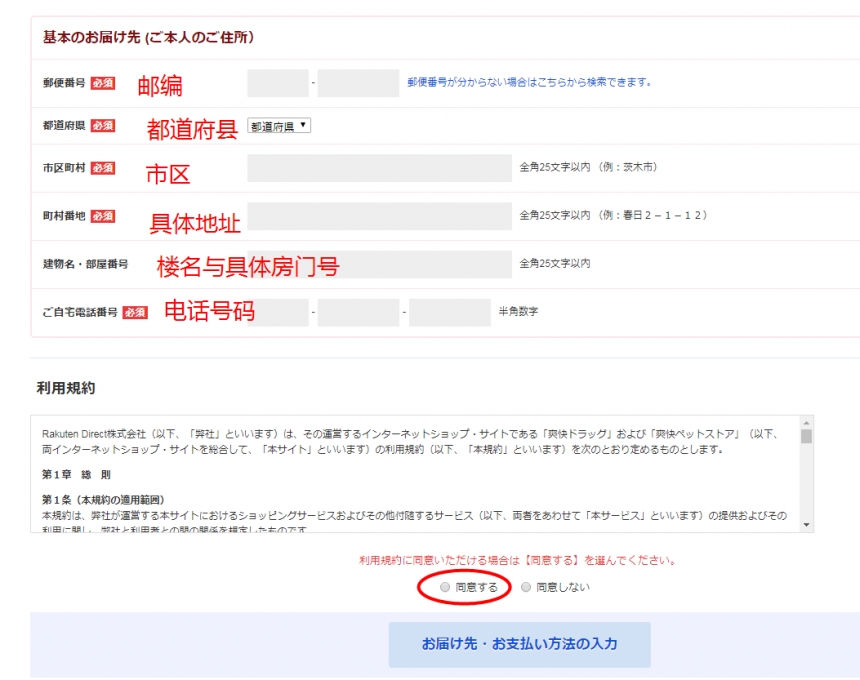This screenshot has width=860, height=680.
Task: Grab the terms box scrollbar thumb
Action: (x=806, y=435)
